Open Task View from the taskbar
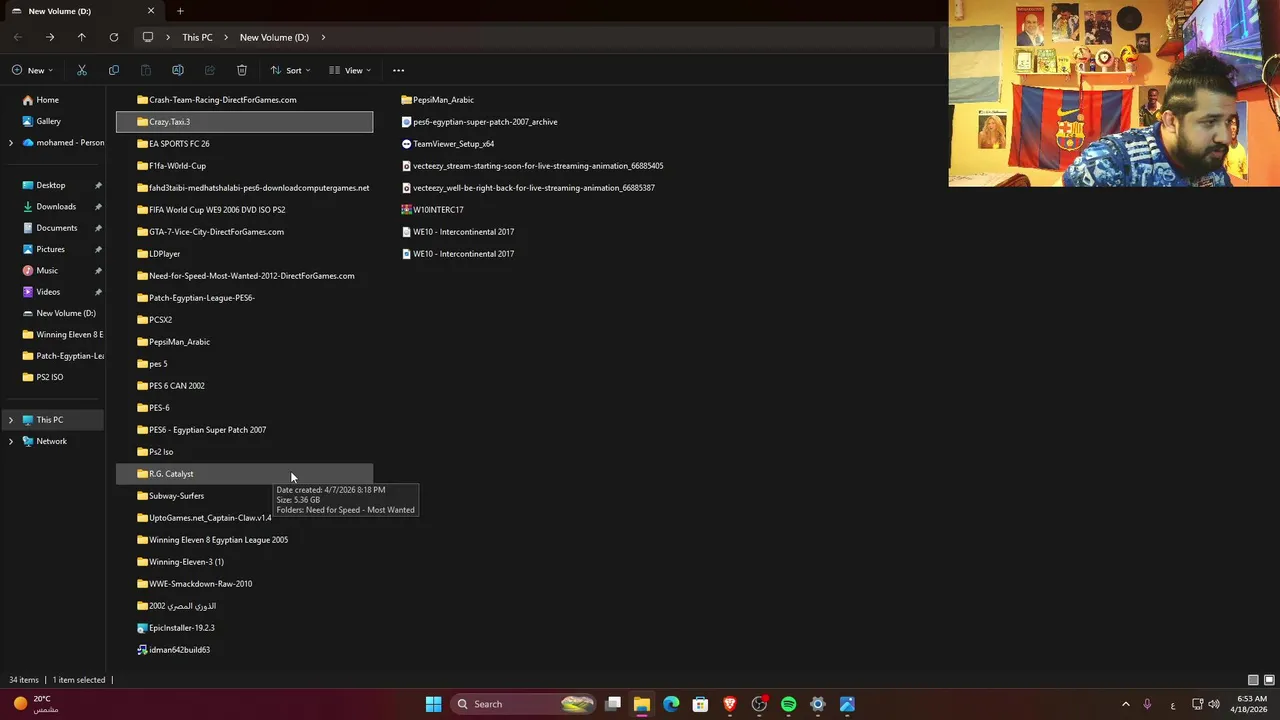The image size is (1280, 720). click(x=613, y=704)
